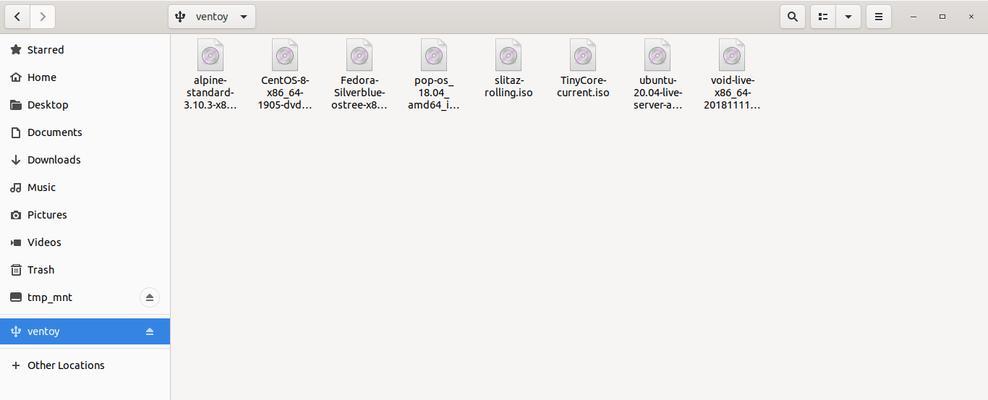Open Other Locations in sidebar
The width and height of the screenshot is (988, 400).
coord(85,365)
